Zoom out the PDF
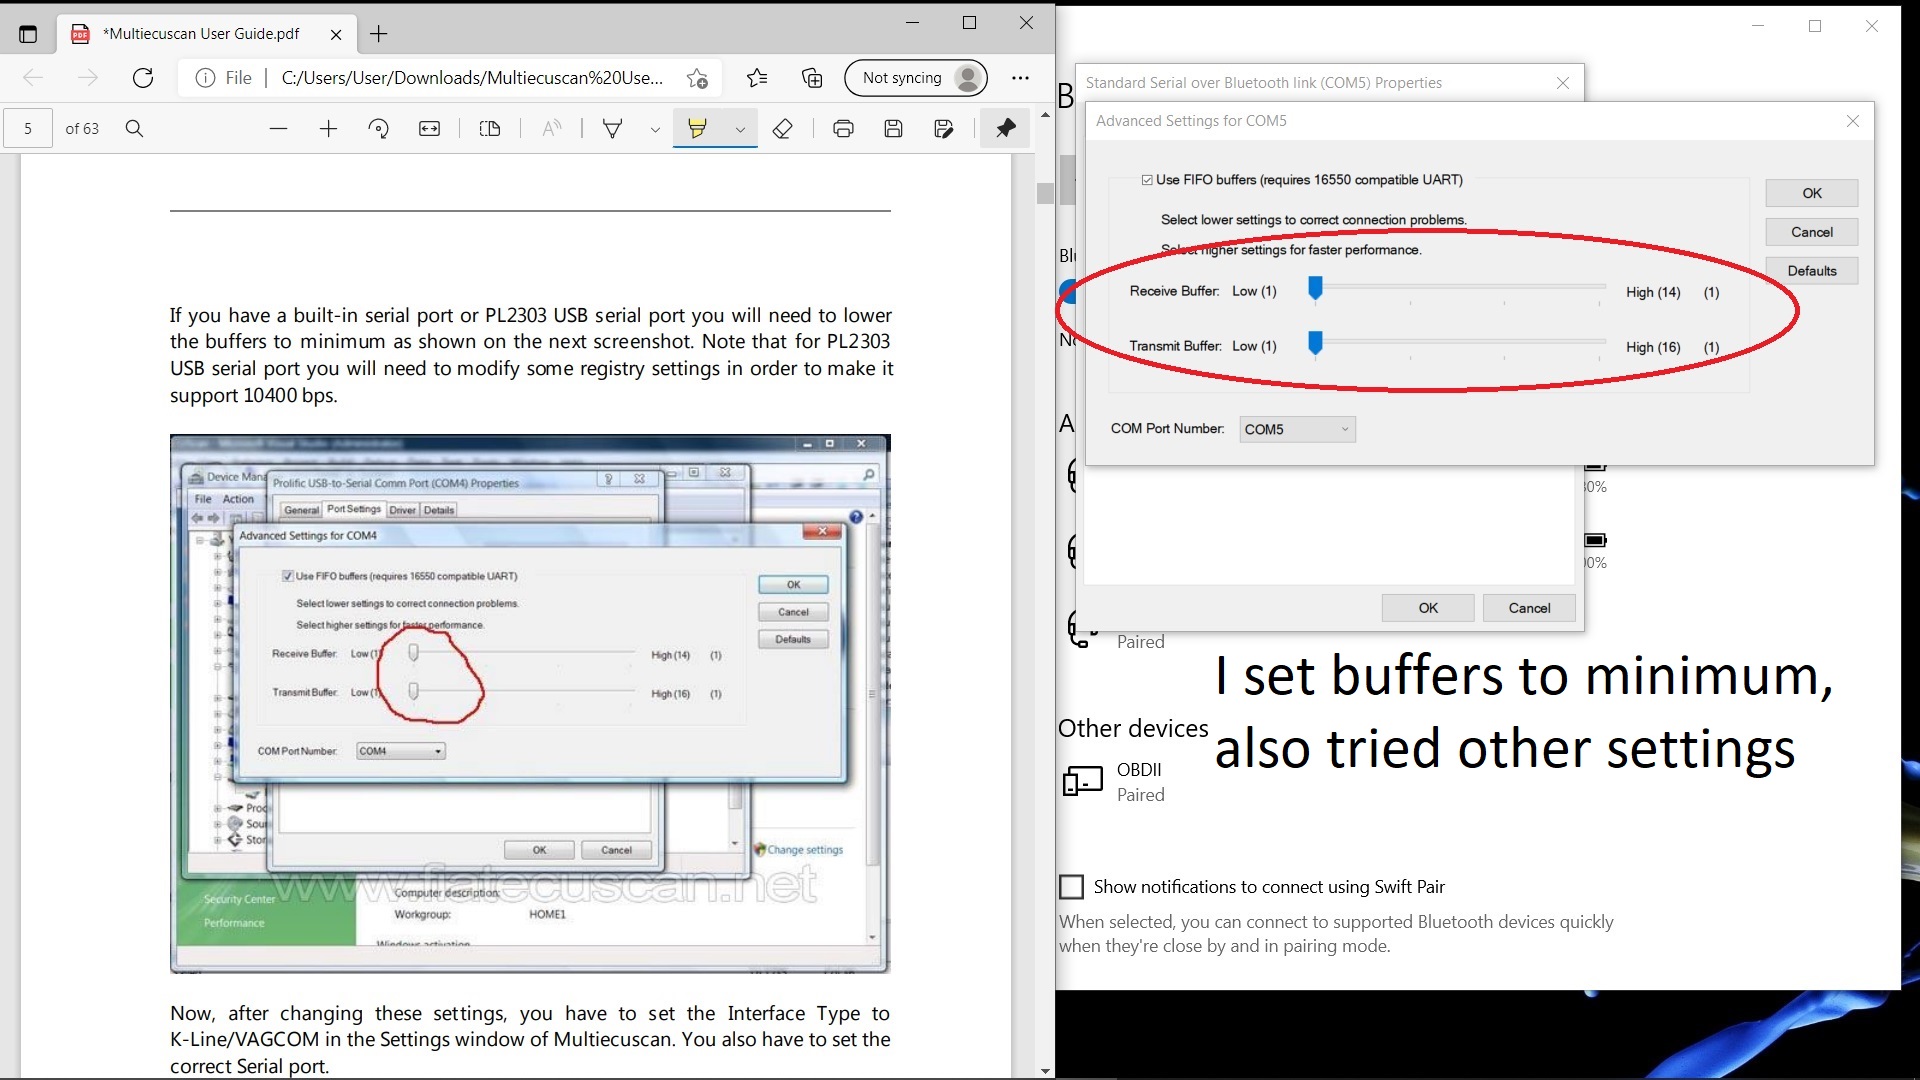The width and height of the screenshot is (1920, 1080). [278, 128]
